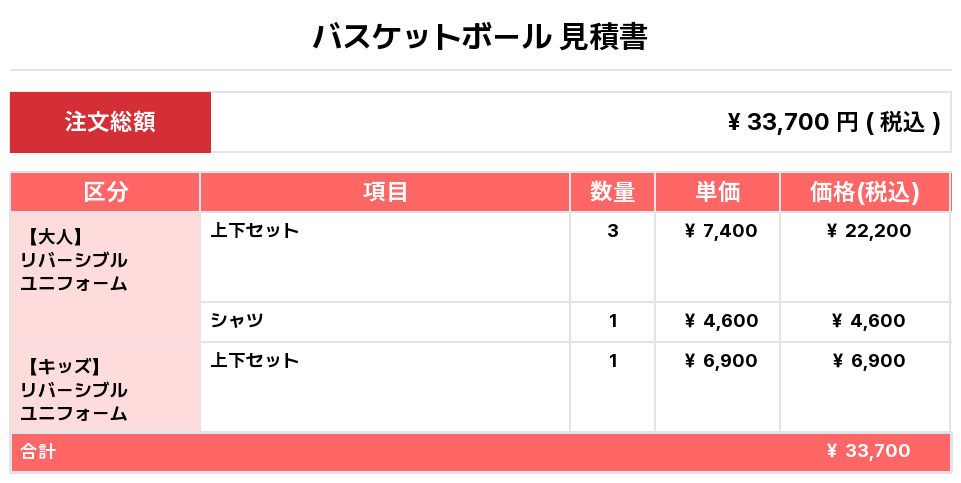
Task: Select シャツ unit price in 単価 column
Action: point(720,321)
